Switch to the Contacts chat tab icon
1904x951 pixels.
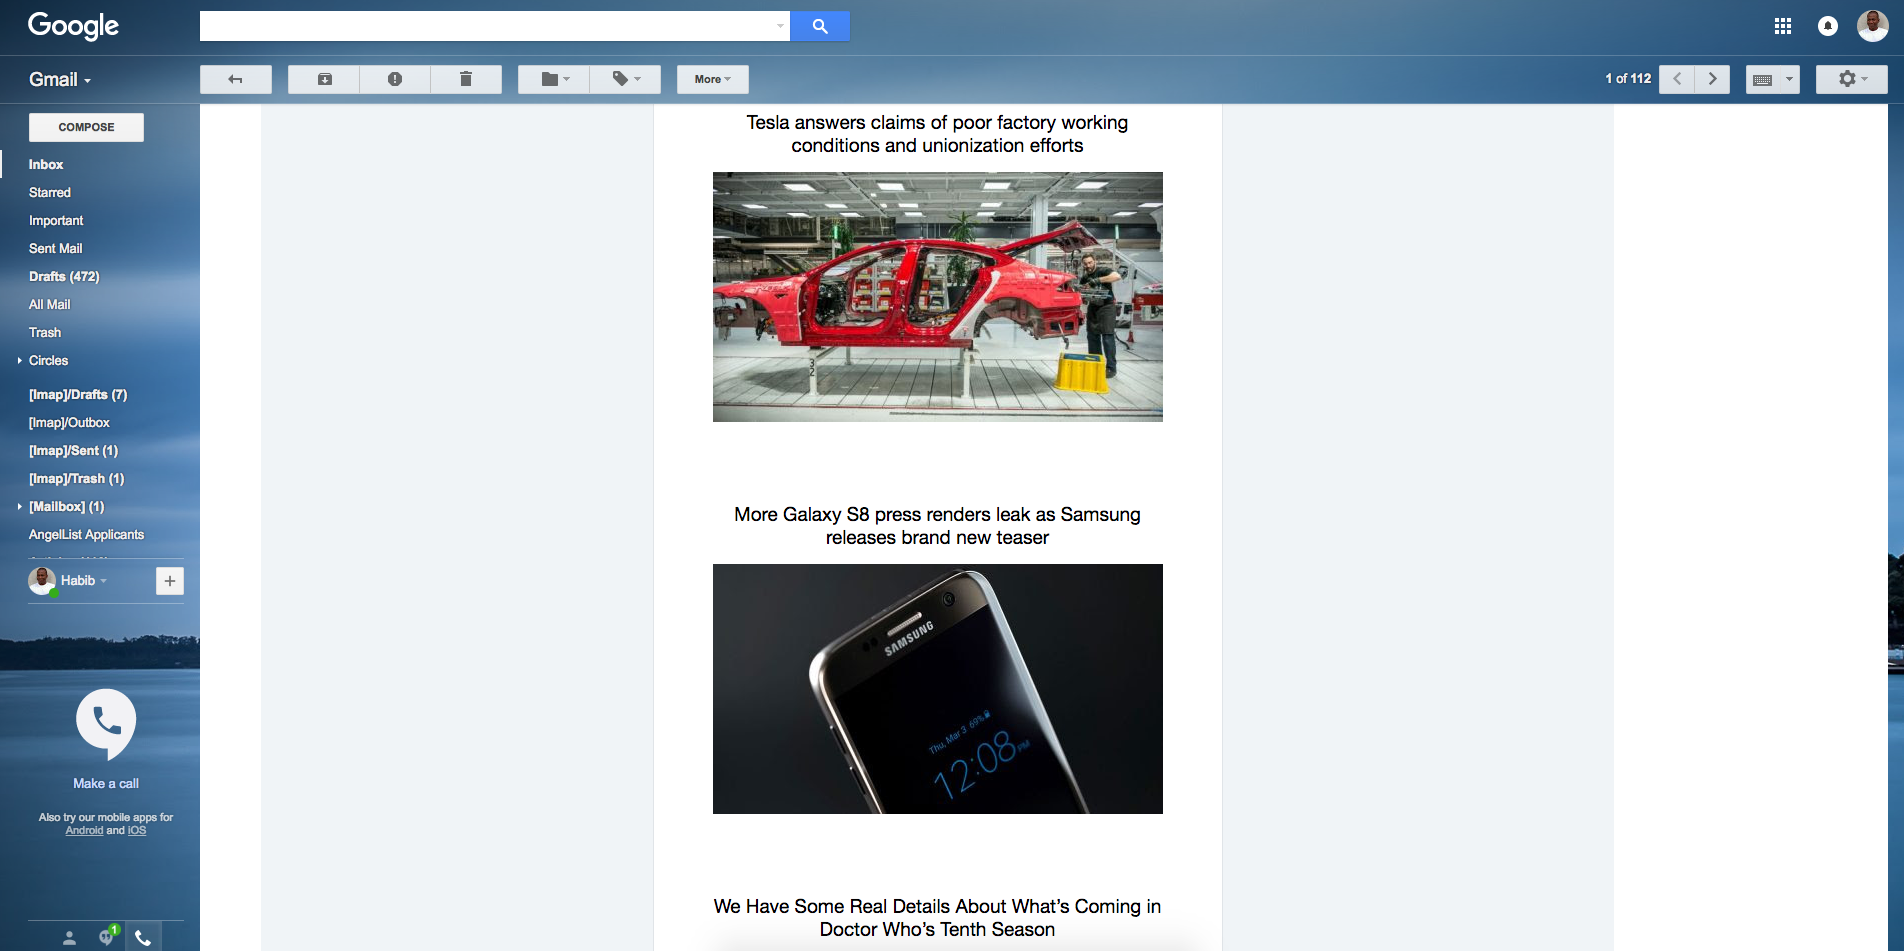(69, 938)
